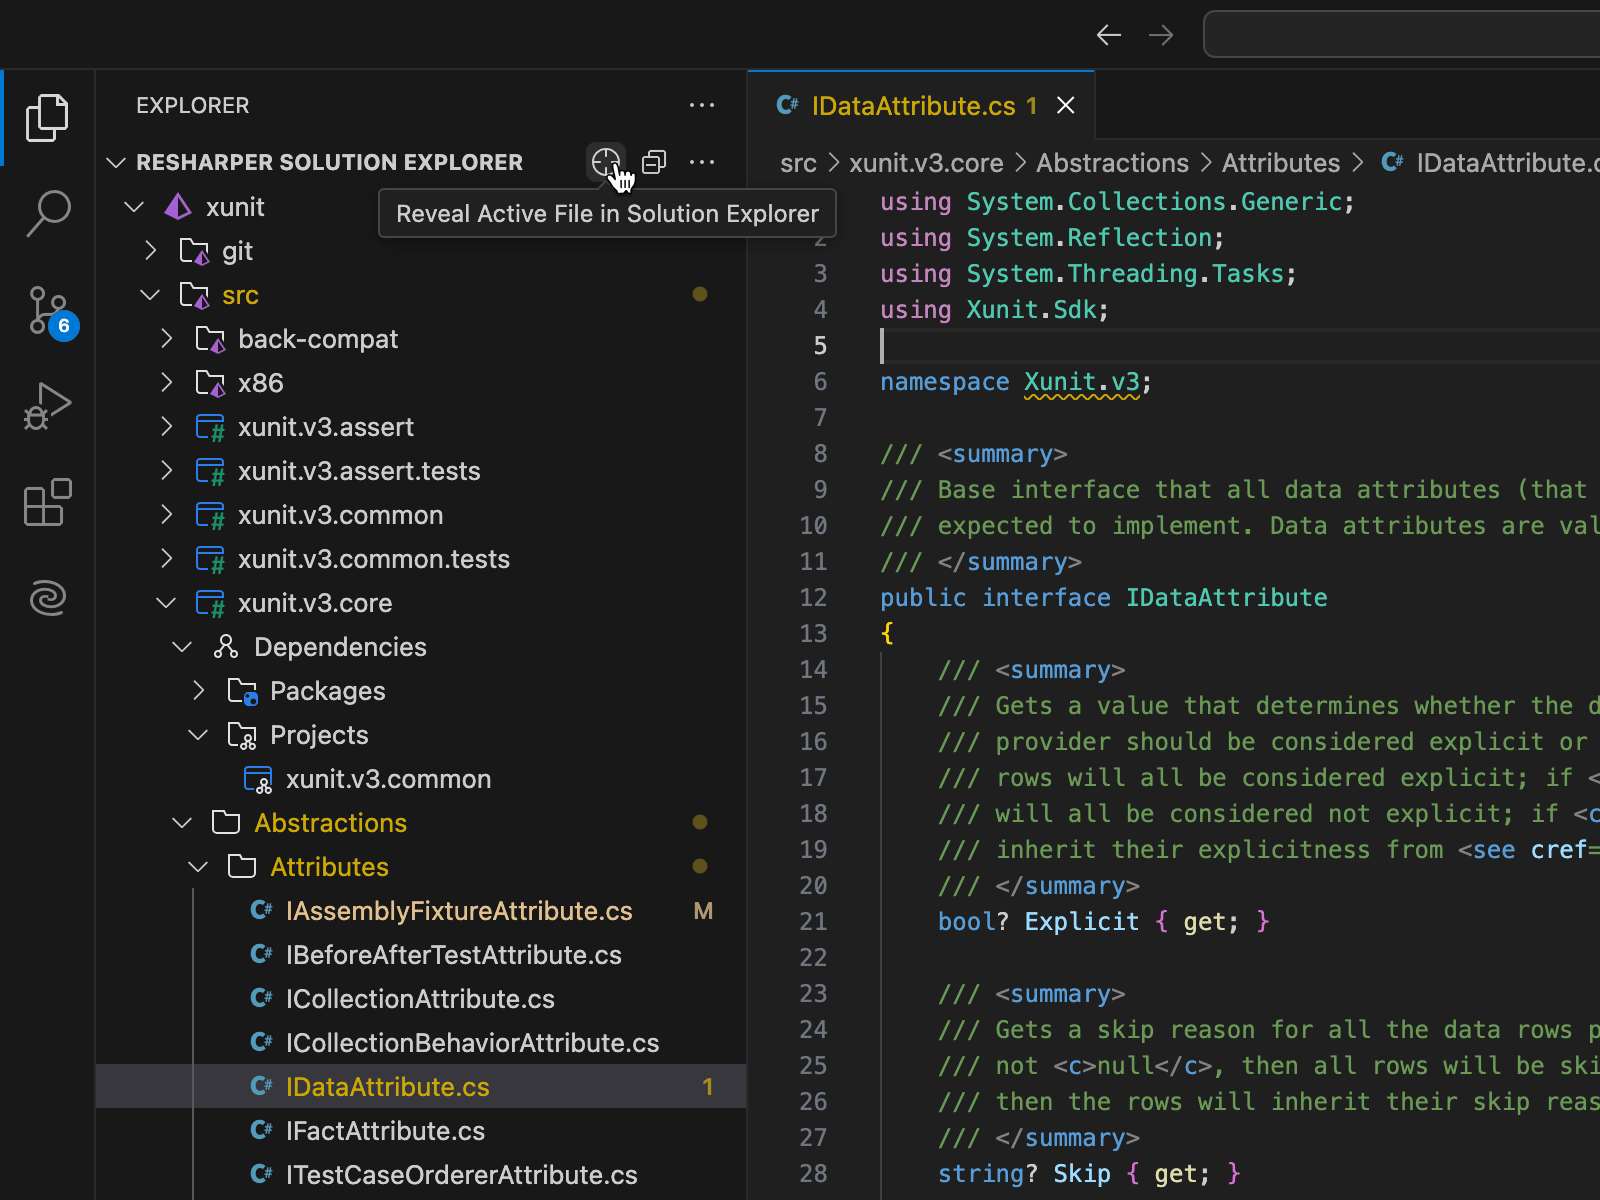Collapse the ReSharper Solution Explorer section

coord(116,162)
